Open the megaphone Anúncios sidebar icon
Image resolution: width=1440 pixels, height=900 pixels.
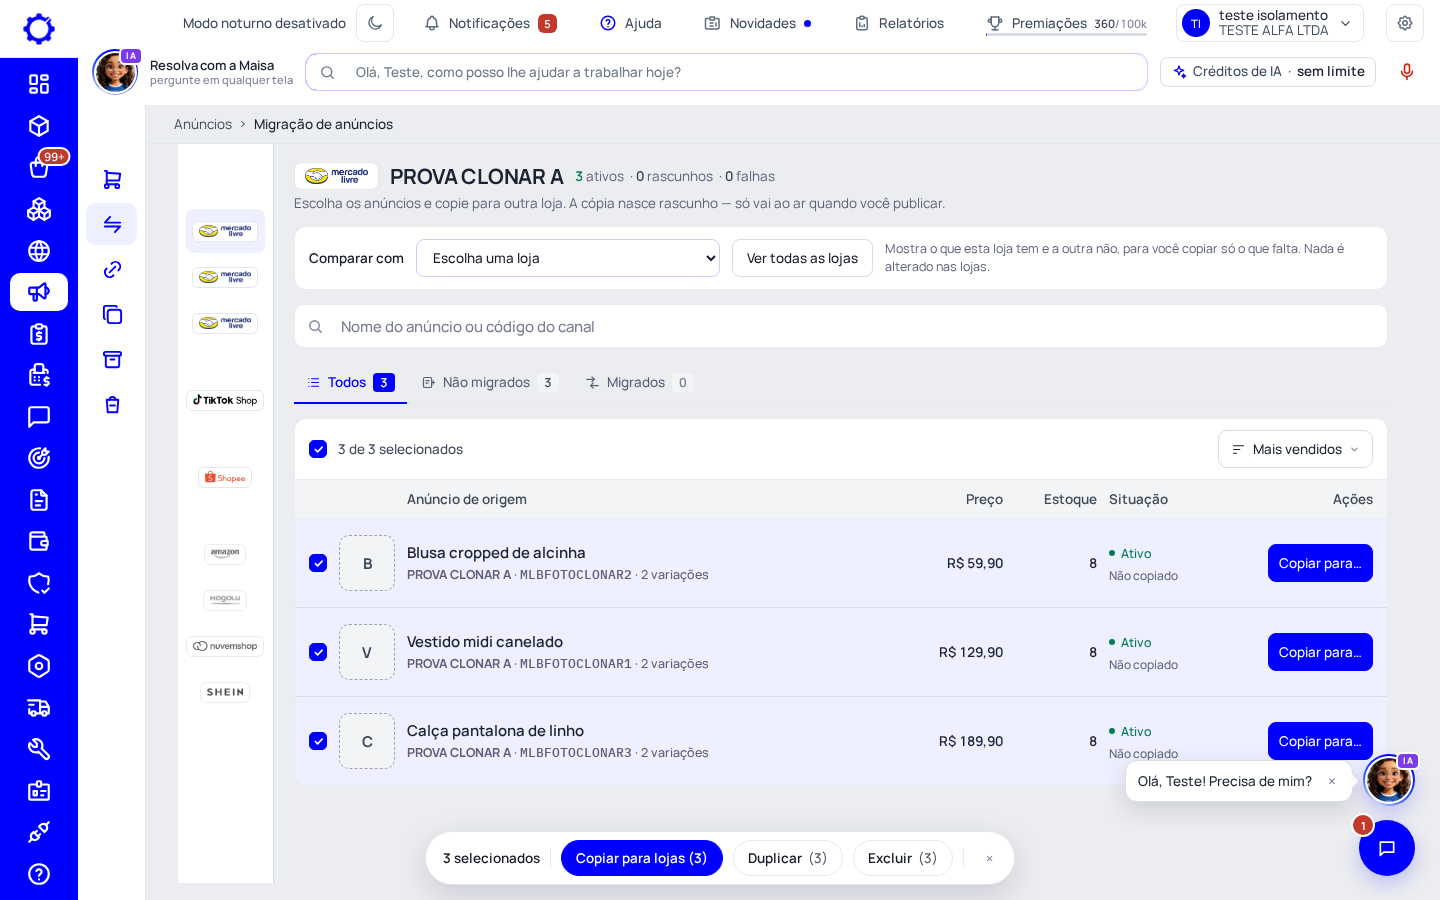click(x=39, y=292)
